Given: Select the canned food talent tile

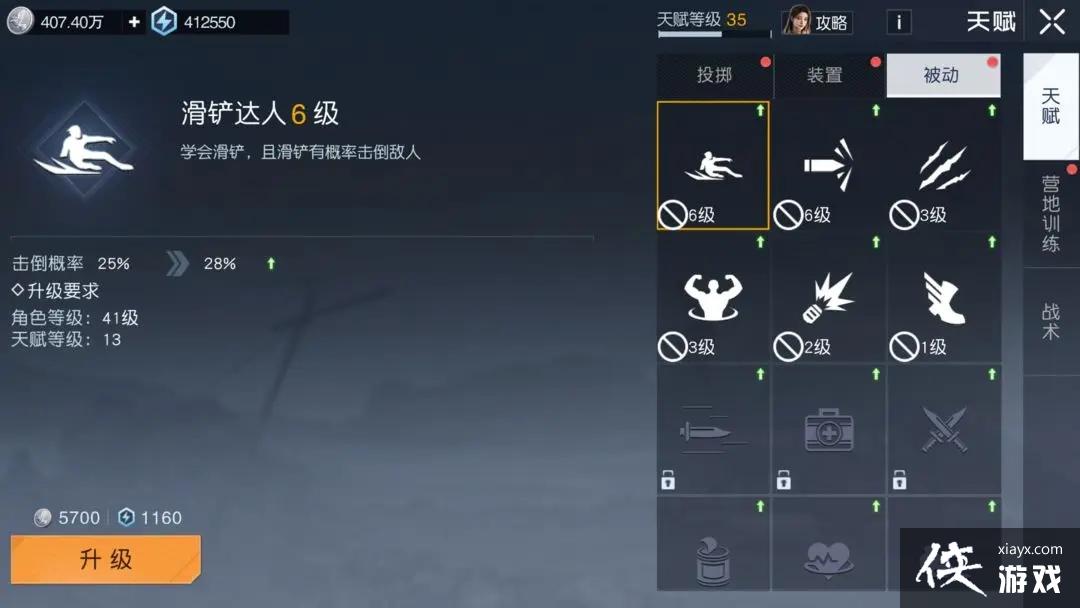Looking at the screenshot, I should pos(713,545).
